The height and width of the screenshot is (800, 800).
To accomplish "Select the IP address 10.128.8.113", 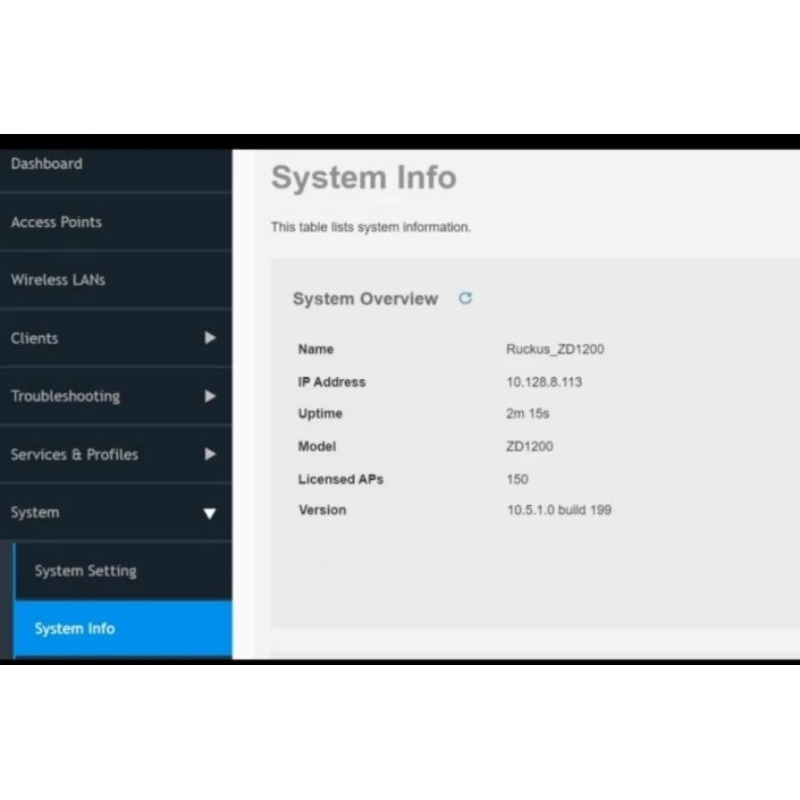I will point(544,382).
